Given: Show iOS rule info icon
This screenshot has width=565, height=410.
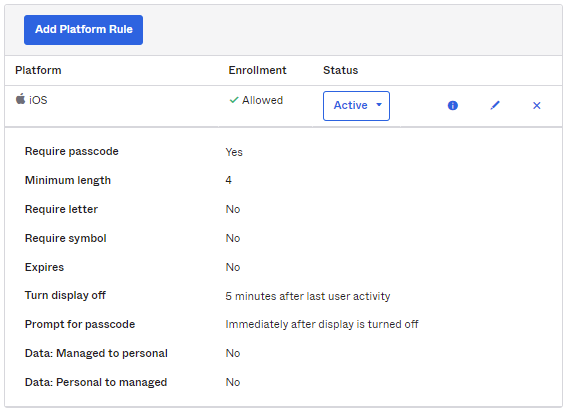Looking at the screenshot, I should coord(453,105).
